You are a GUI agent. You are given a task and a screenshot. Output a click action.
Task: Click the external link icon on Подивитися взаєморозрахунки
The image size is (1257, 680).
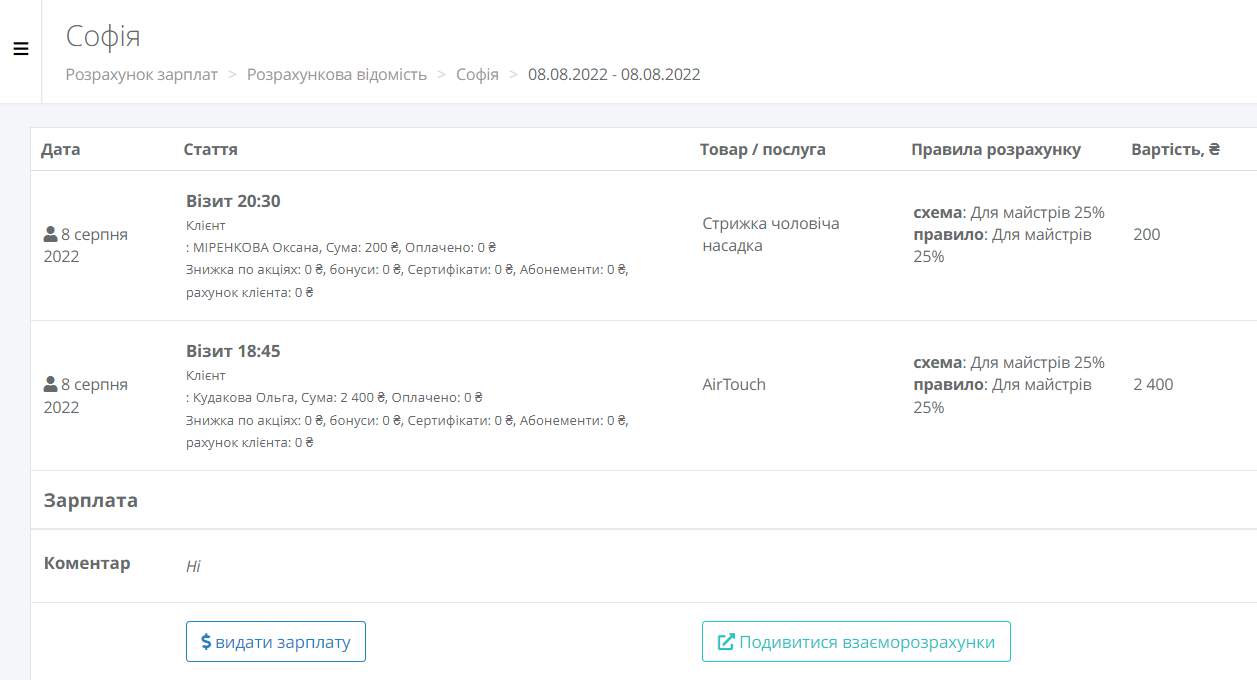point(727,642)
